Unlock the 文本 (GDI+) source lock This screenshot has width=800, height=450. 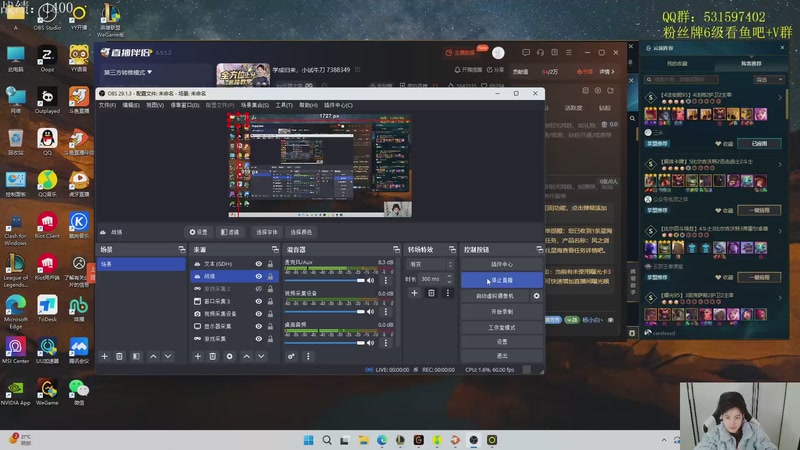(270, 264)
